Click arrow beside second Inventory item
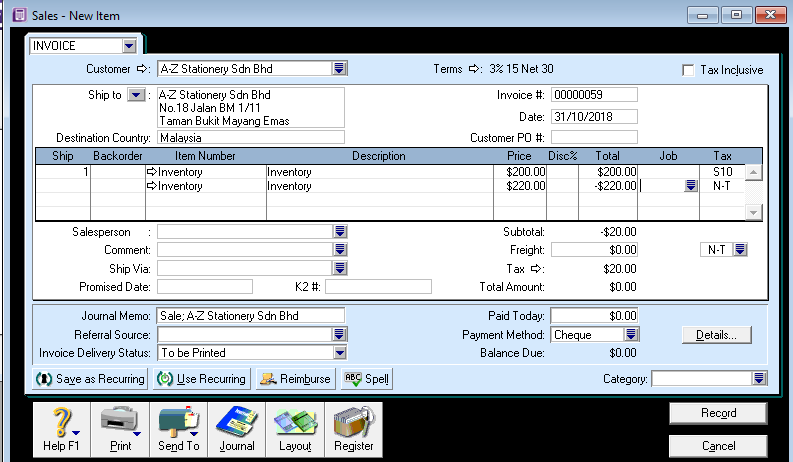Screen dimensions: 793x462 coord(152,186)
